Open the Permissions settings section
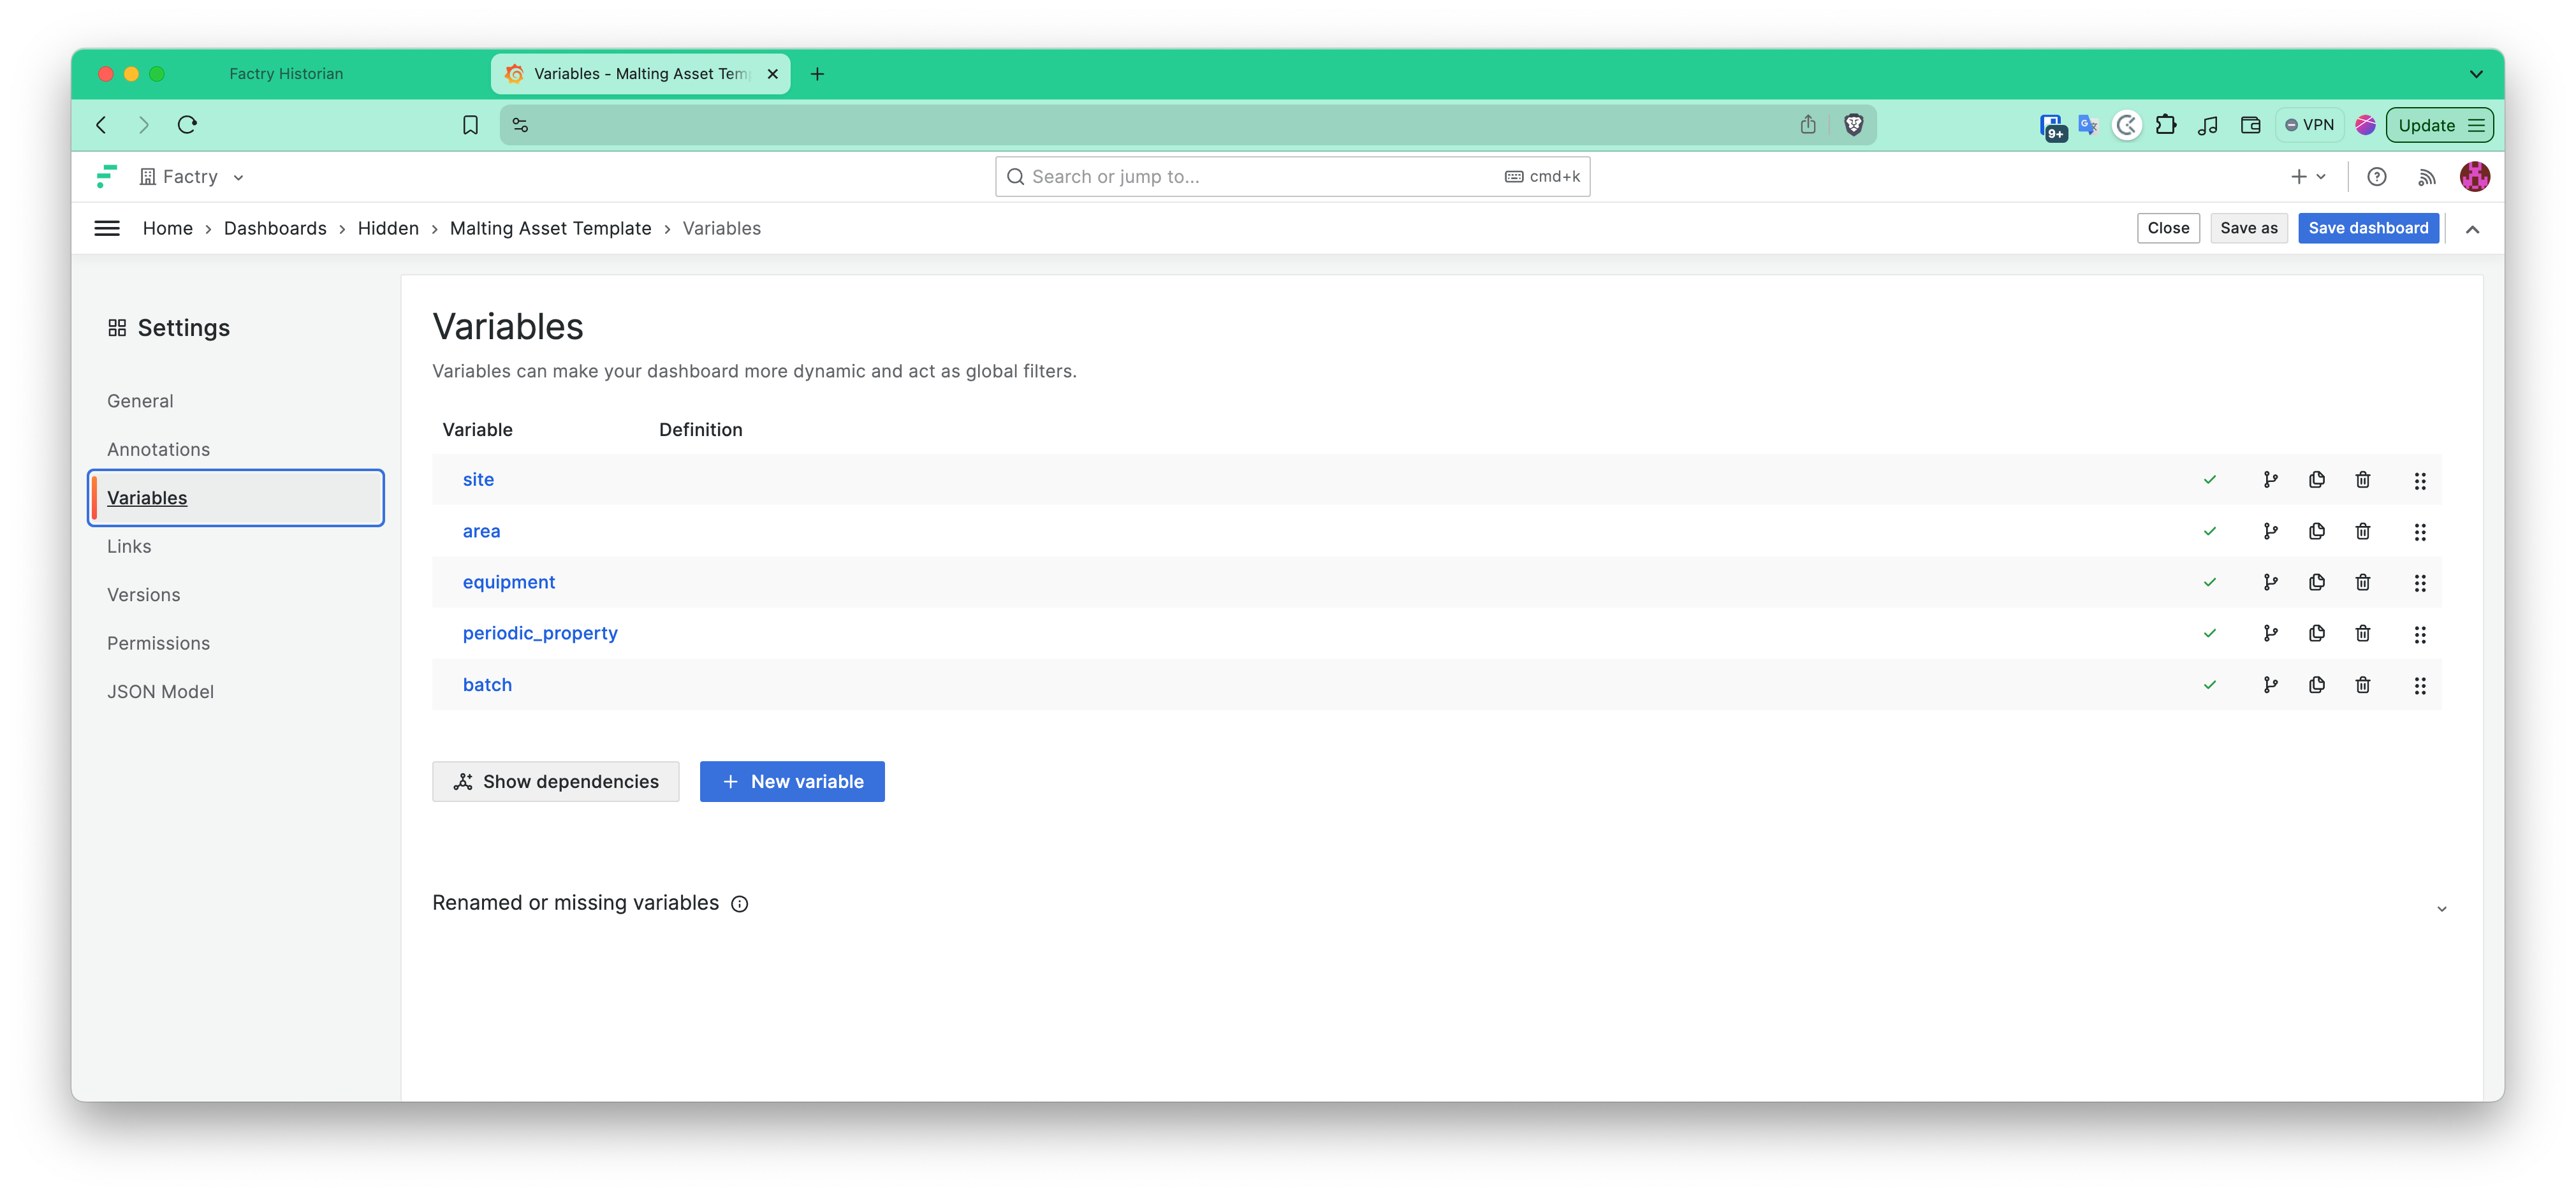Image resolution: width=2576 pixels, height=1196 pixels. 158,644
